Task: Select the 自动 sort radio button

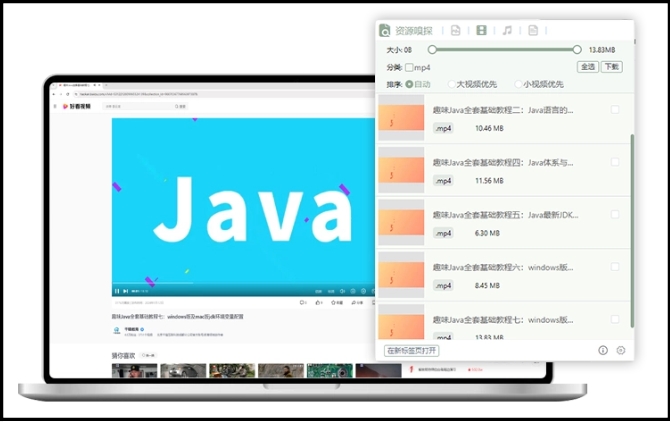Action: [x=409, y=84]
